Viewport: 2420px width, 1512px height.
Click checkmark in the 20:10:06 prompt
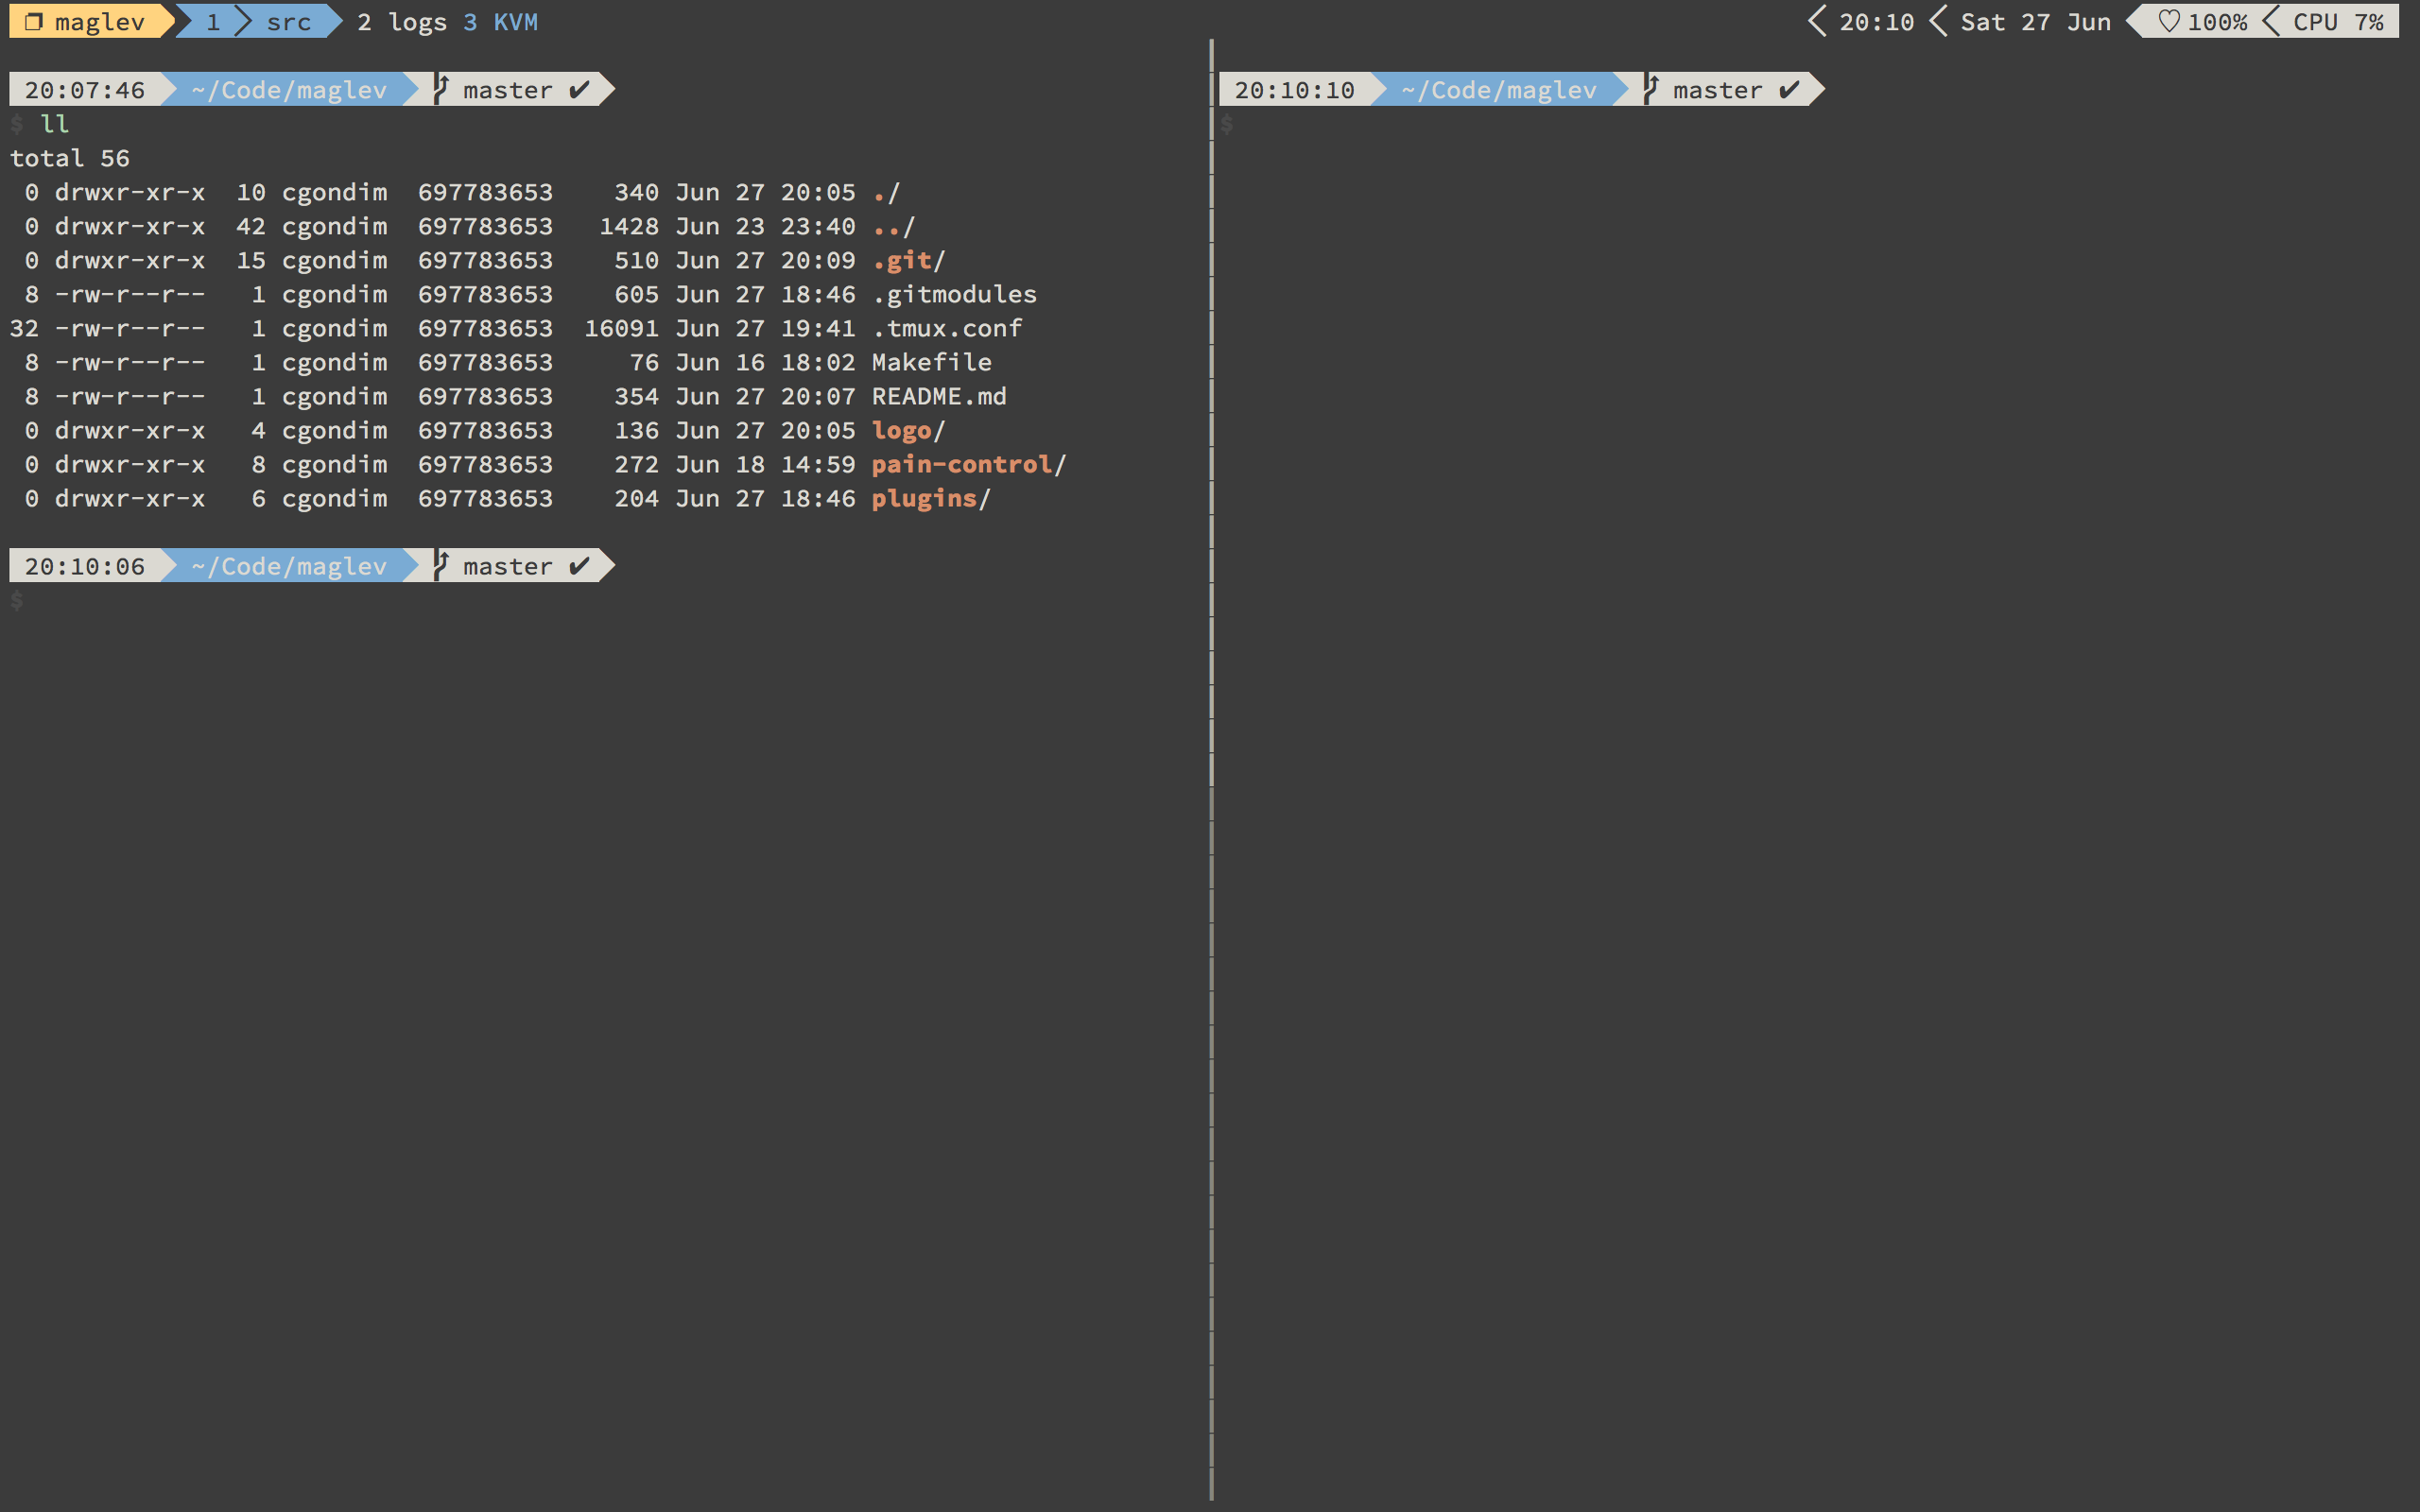coord(579,566)
